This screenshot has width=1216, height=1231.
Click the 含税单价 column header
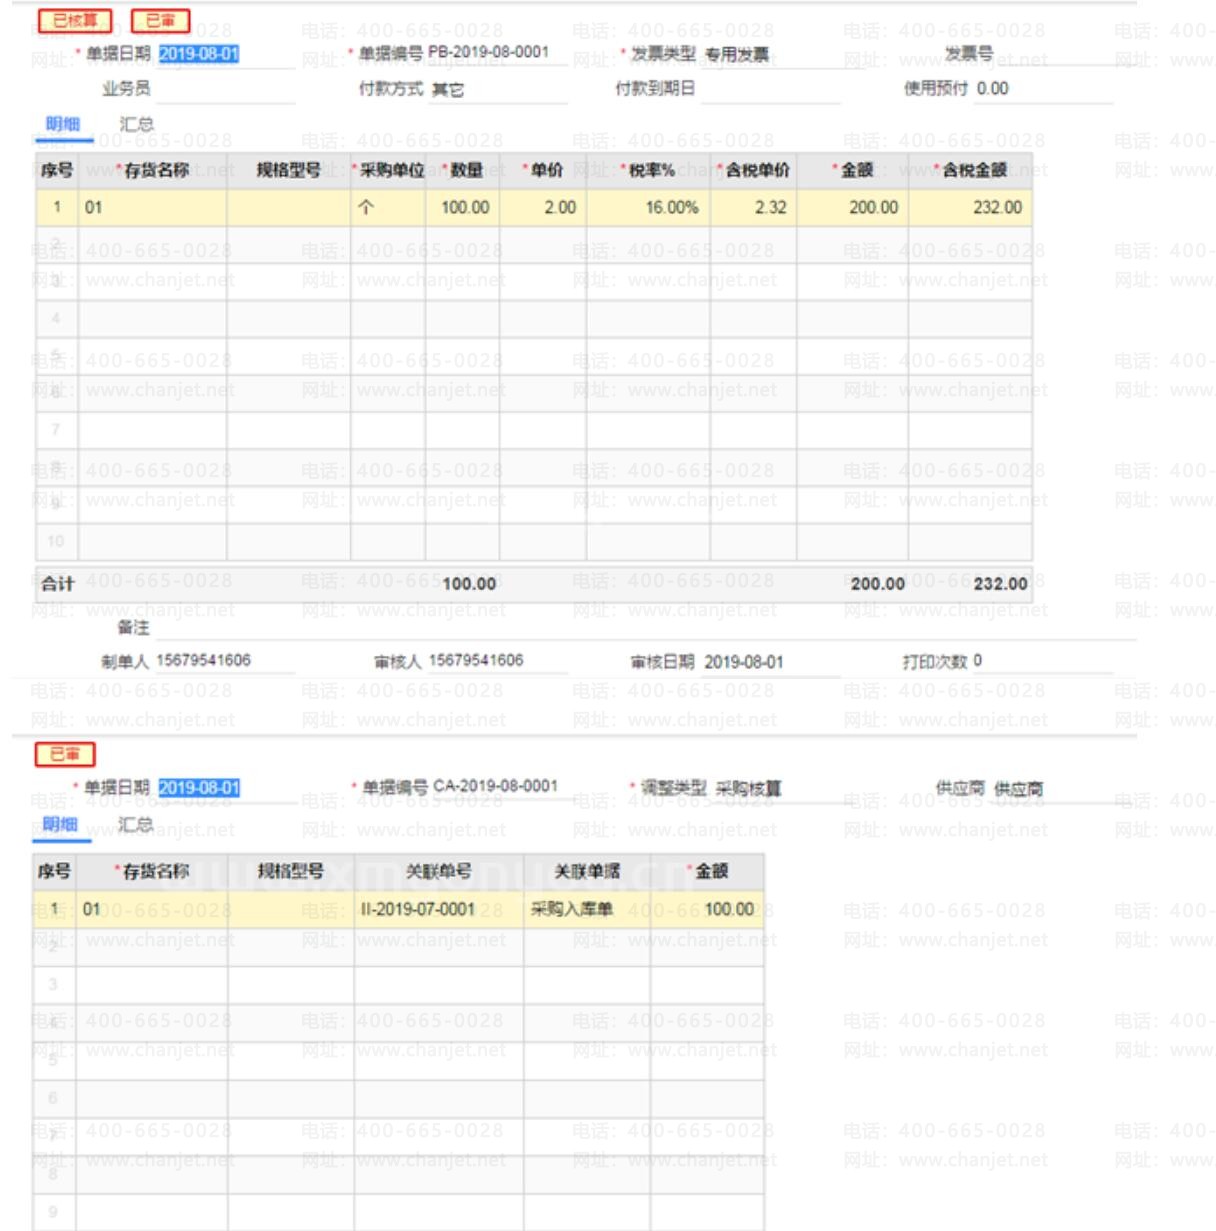coord(753,170)
